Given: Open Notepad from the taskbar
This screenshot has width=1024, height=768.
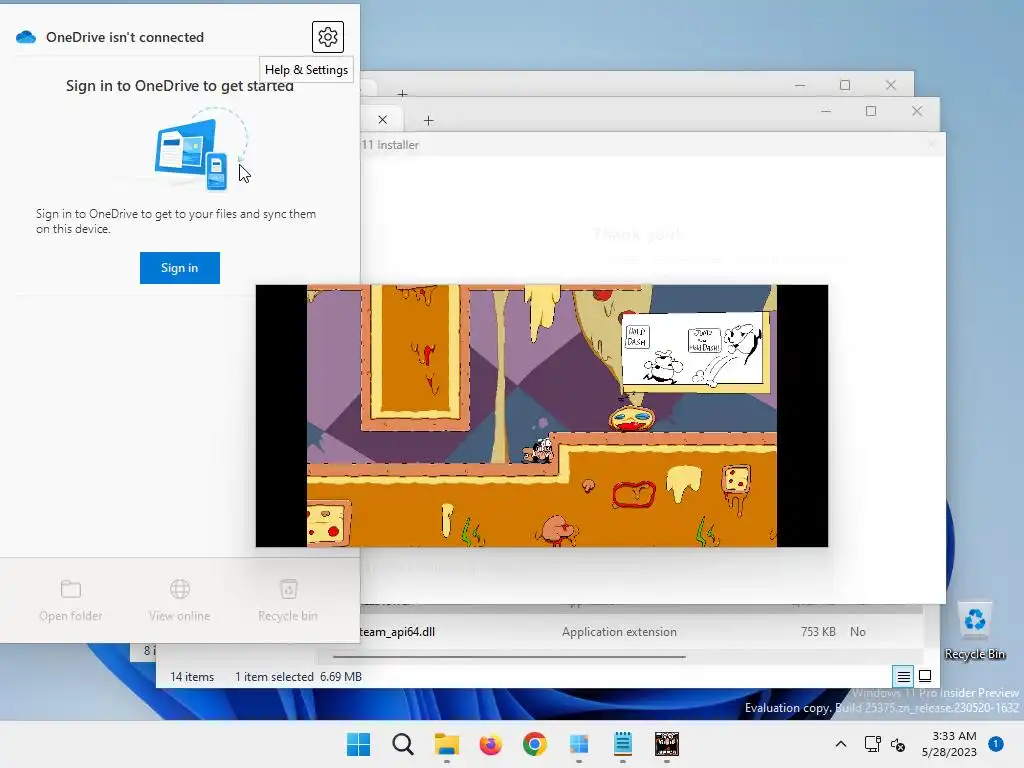Looking at the screenshot, I should pos(623,744).
